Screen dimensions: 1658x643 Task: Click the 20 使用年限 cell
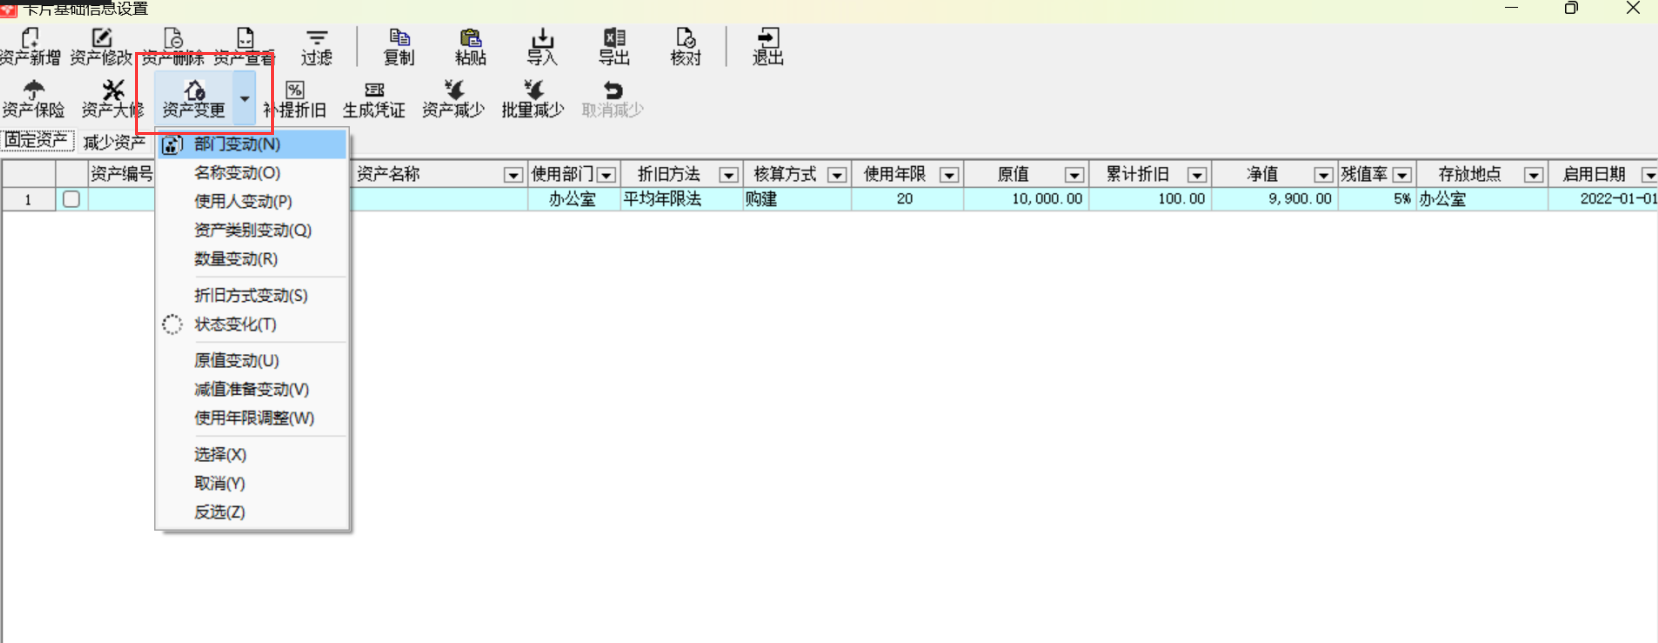pyautogui.click(x=907, y=199)
